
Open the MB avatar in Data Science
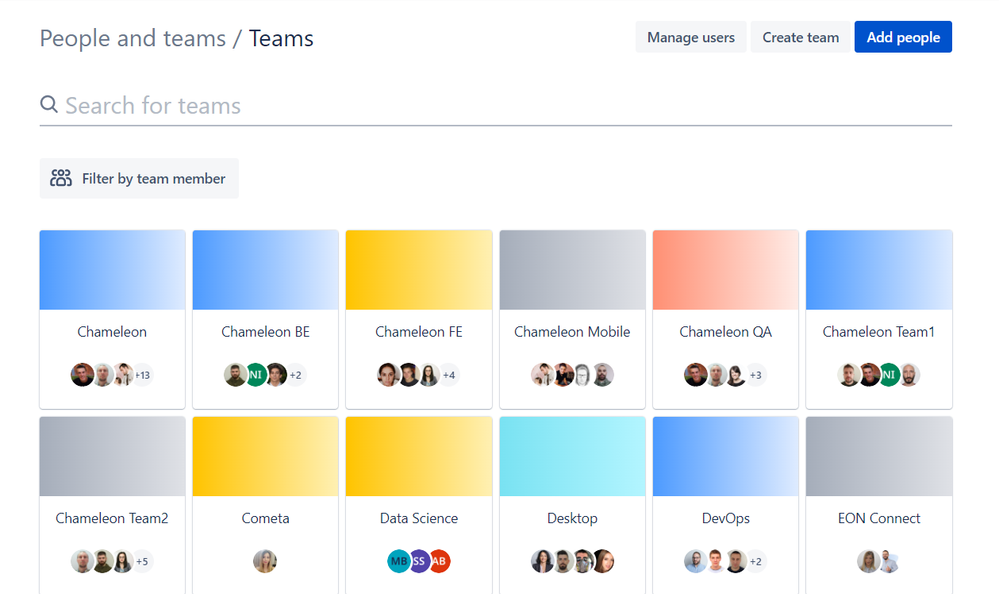click(399, 561)
